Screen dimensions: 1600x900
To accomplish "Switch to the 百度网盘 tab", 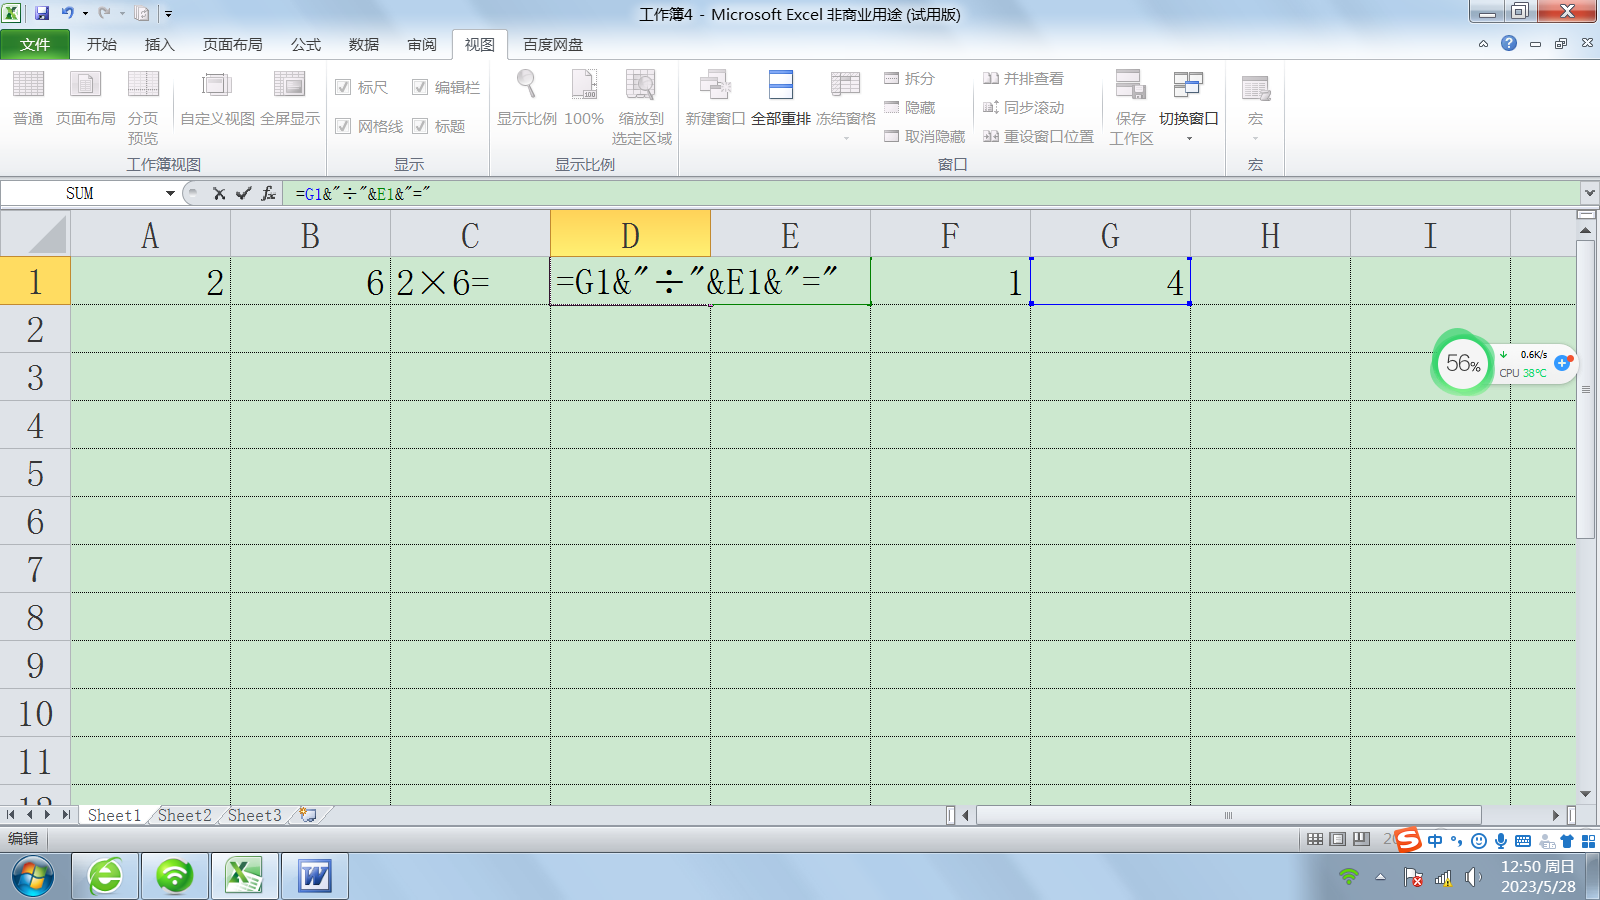I will point(553,44).
